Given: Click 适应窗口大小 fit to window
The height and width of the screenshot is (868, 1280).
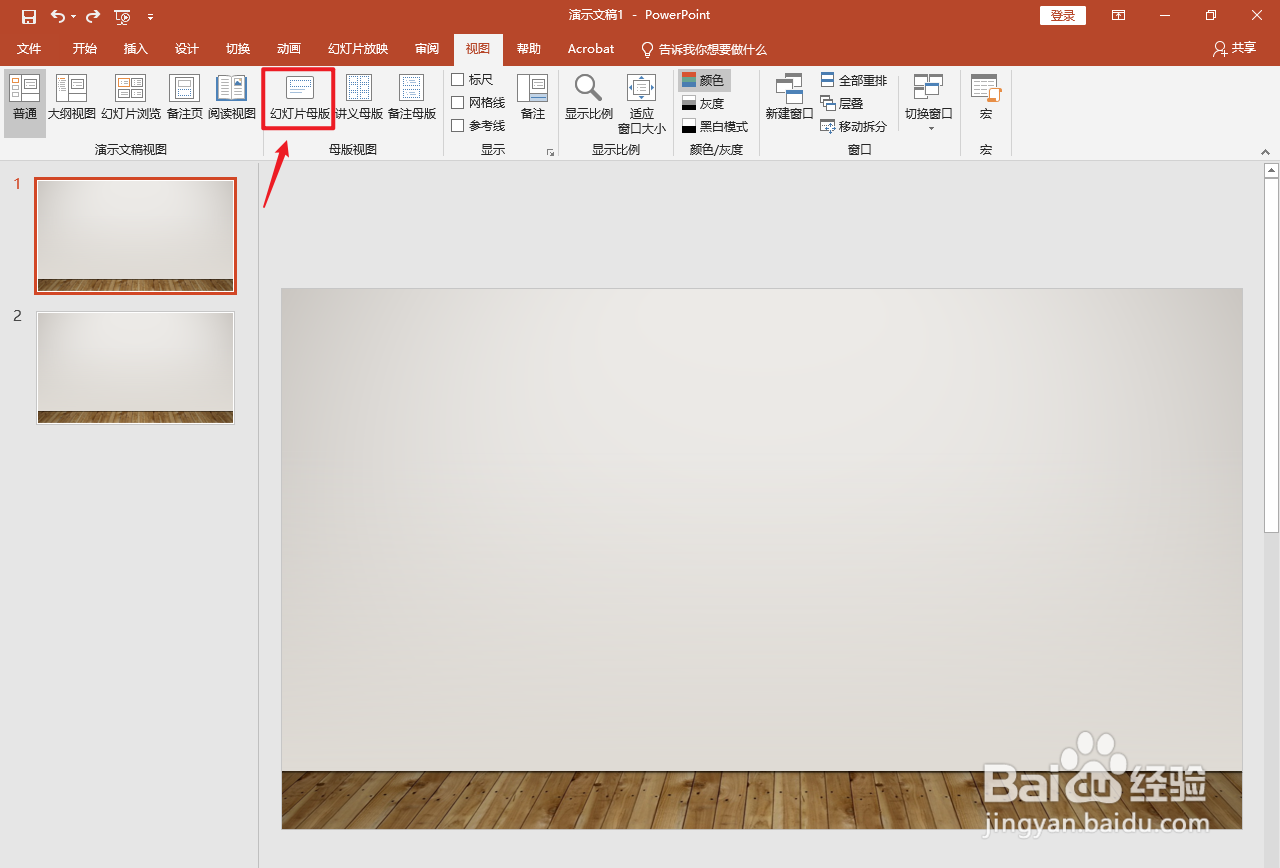Looking at the screenshot, I should 642,104.
